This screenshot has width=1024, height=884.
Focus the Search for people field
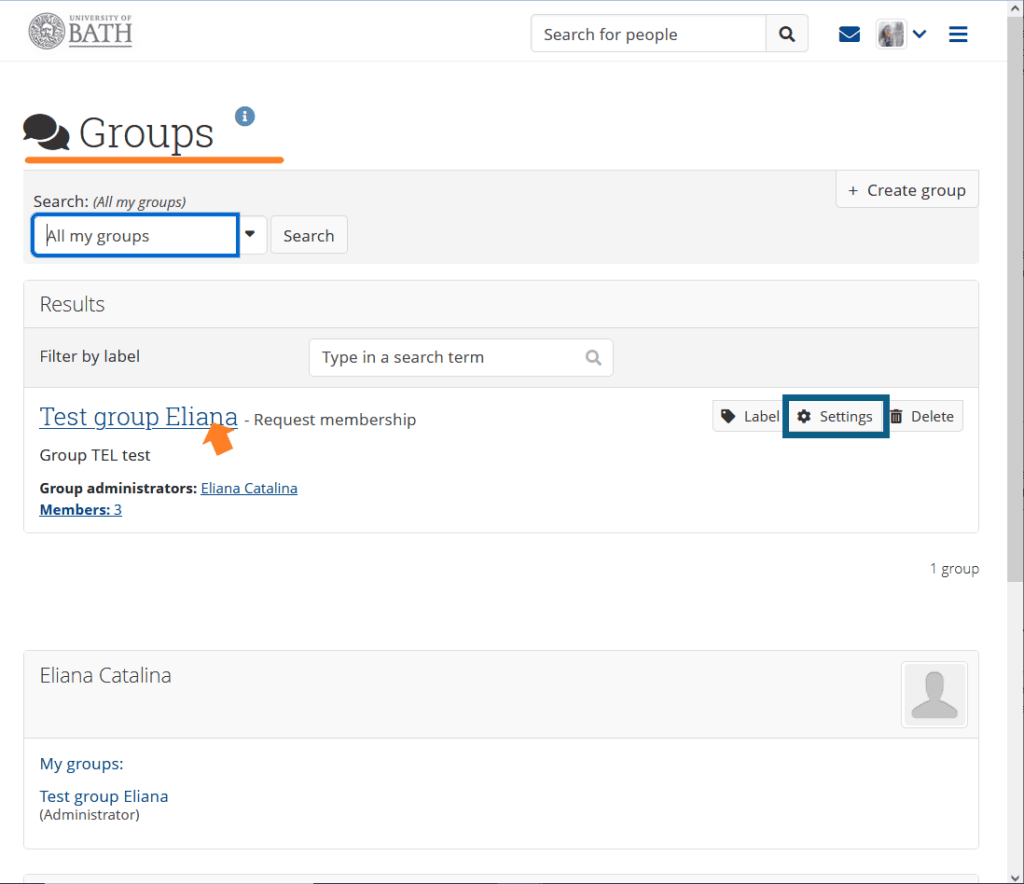[648, 34]
